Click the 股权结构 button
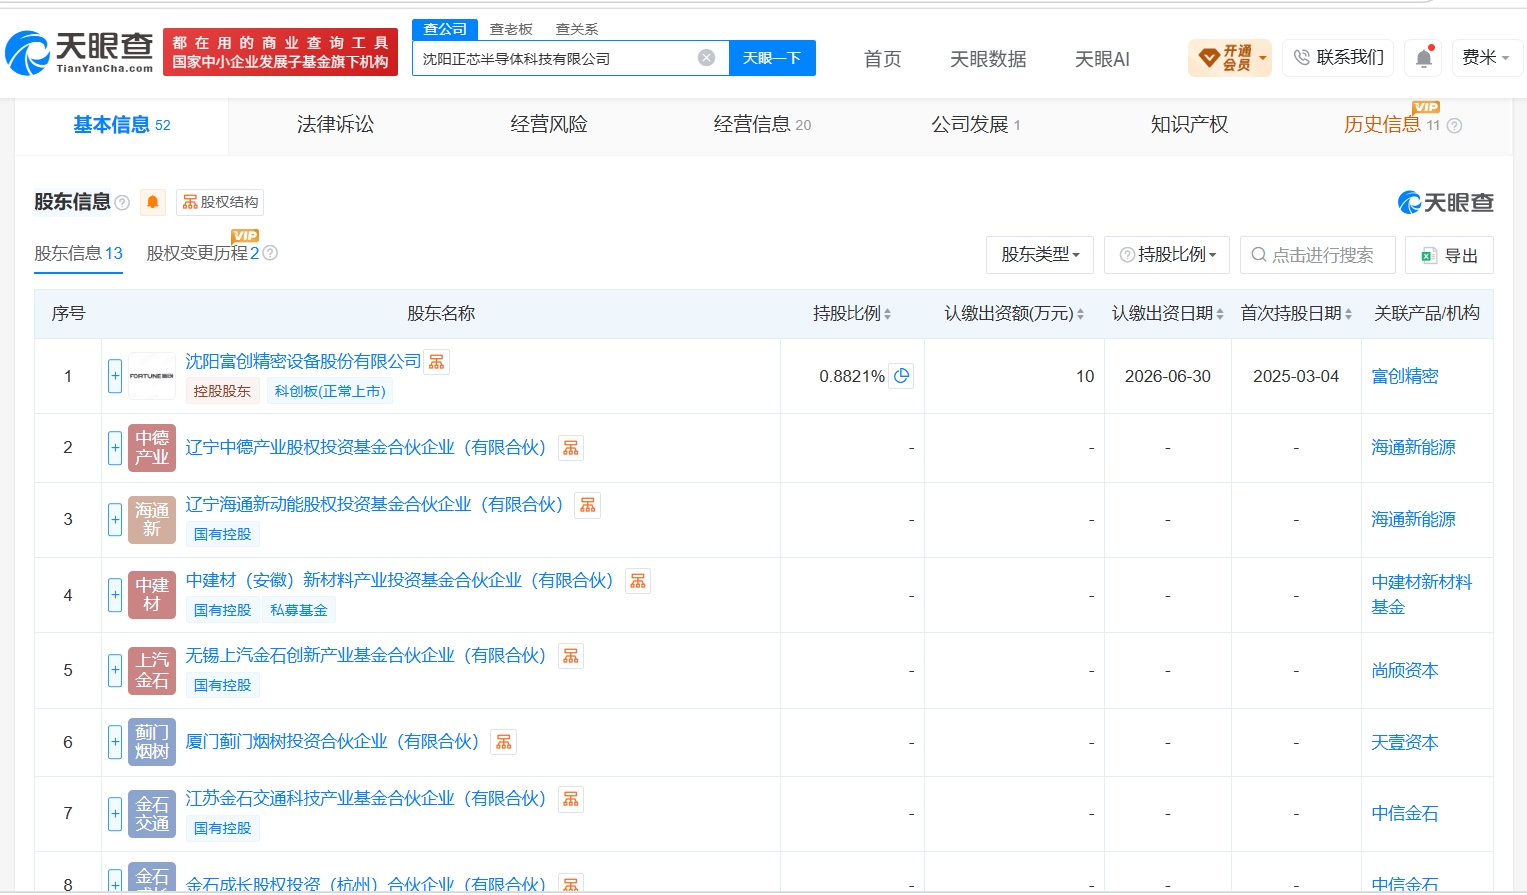This screenshot has height=895, width=1527. [x=220, y=202]
